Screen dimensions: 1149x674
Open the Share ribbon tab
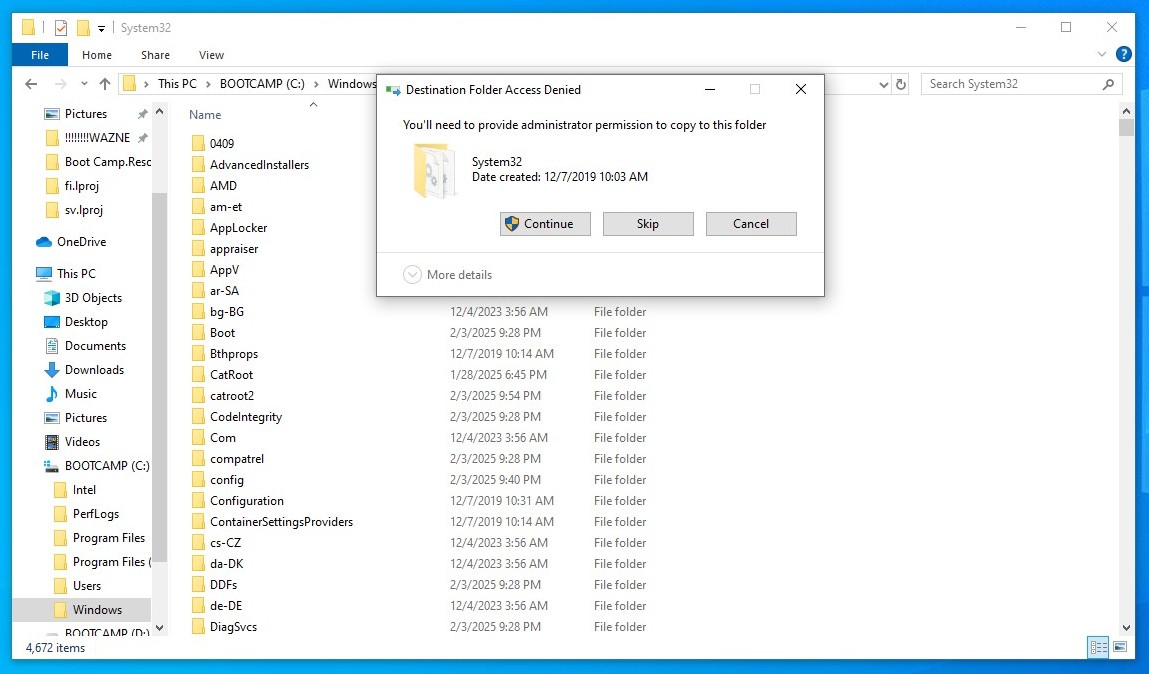[x=155, y=55]
